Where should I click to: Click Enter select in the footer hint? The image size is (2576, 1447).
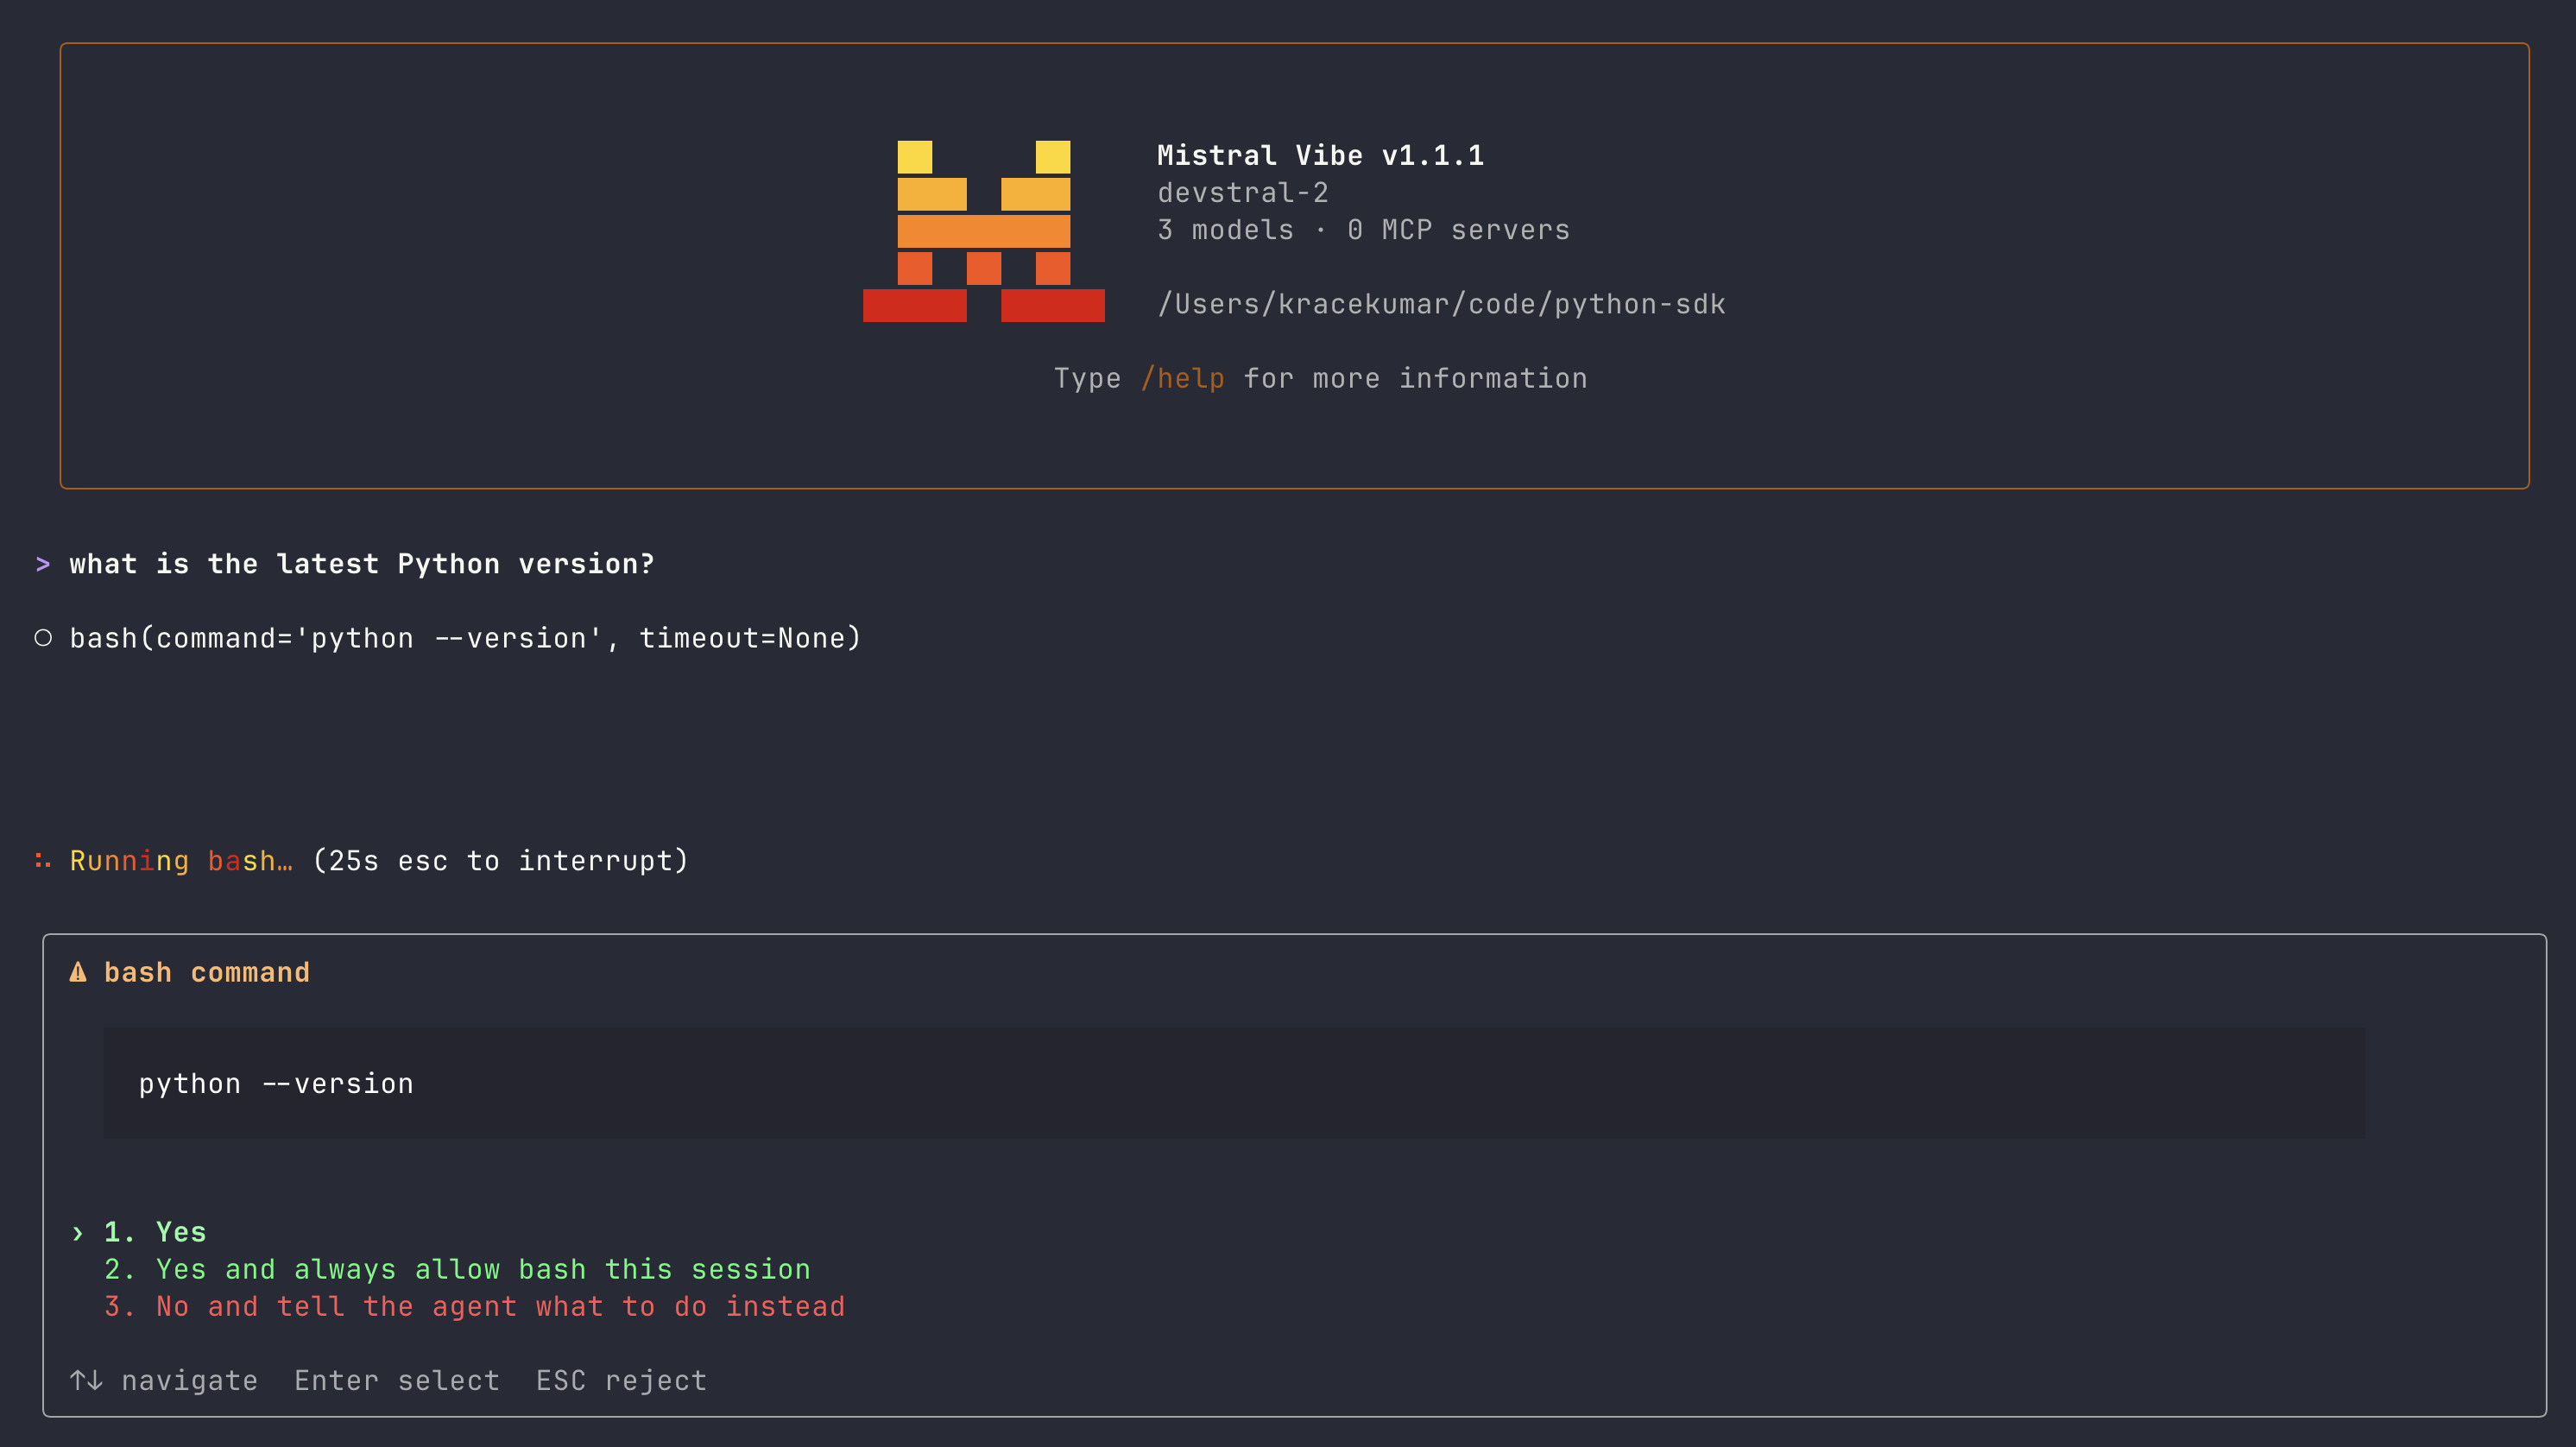396,1380
